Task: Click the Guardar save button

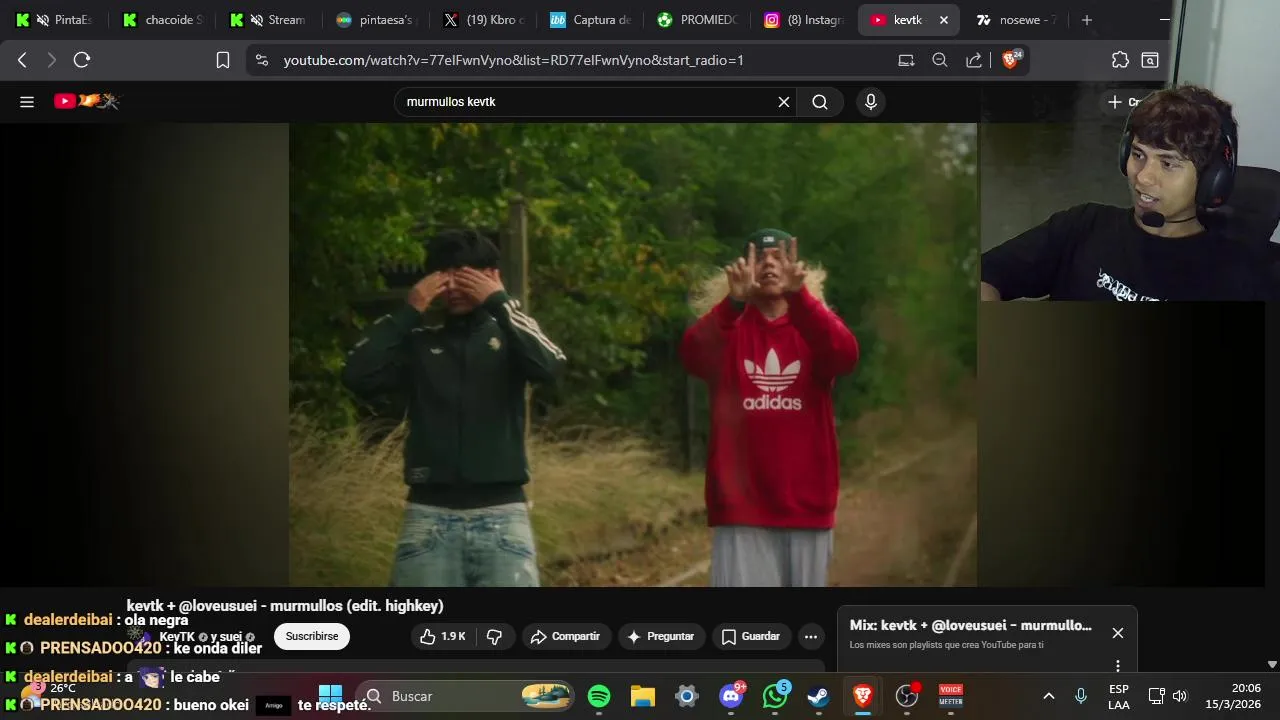Action: (751, 636)
